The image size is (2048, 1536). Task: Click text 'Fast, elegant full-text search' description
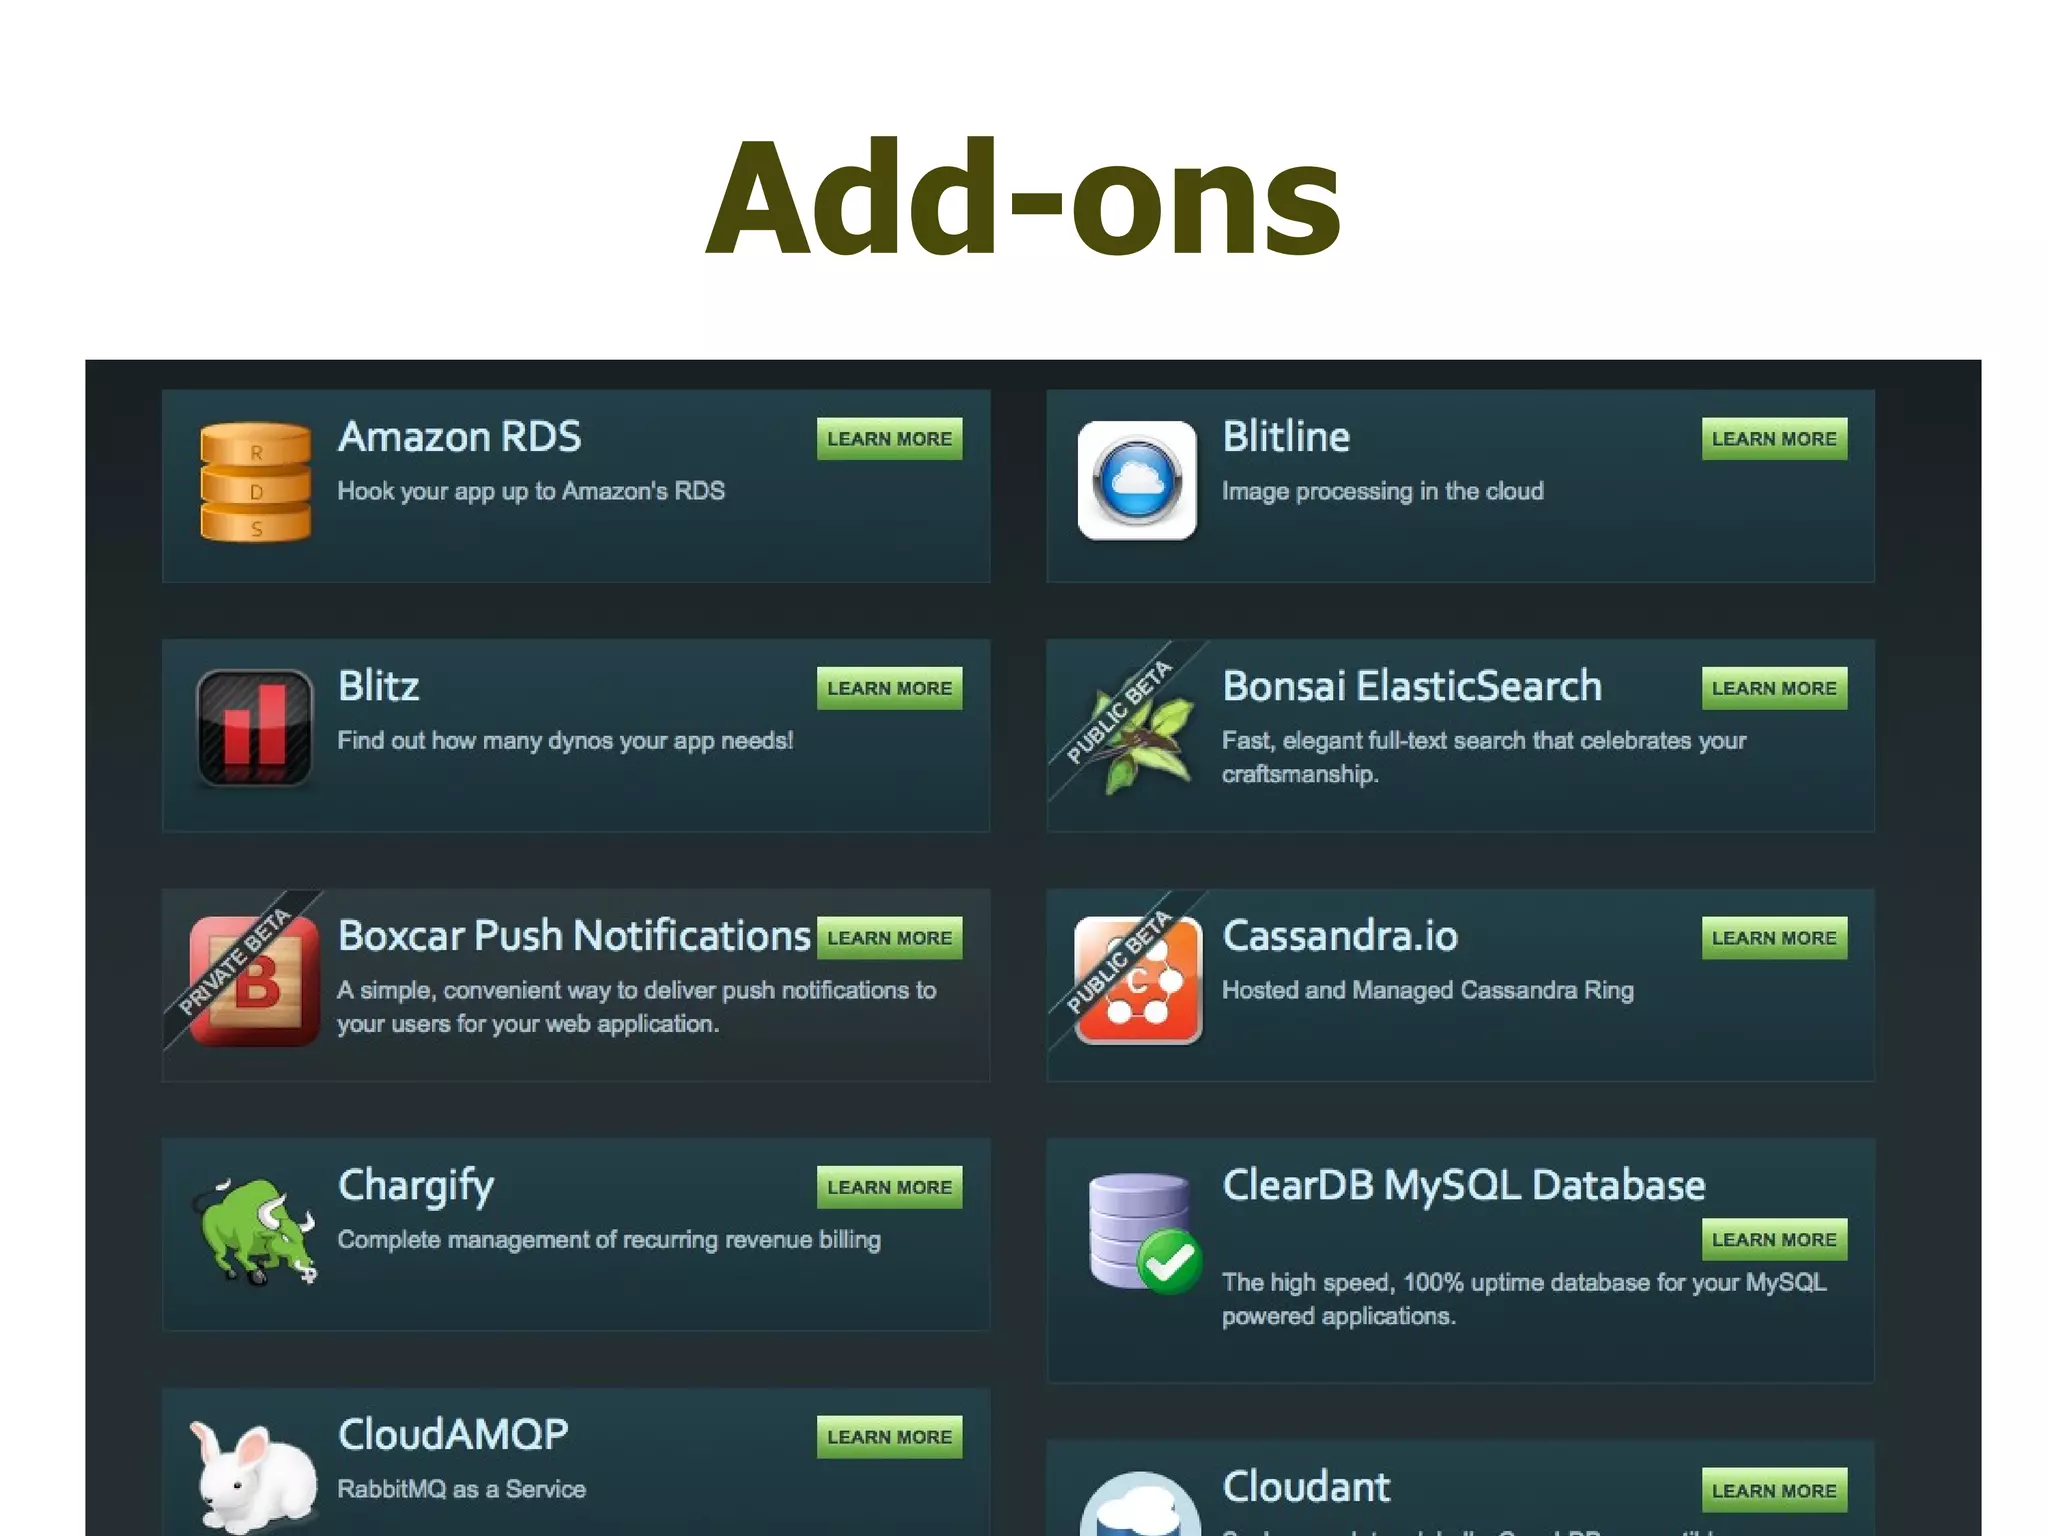tap(1484, 757)
